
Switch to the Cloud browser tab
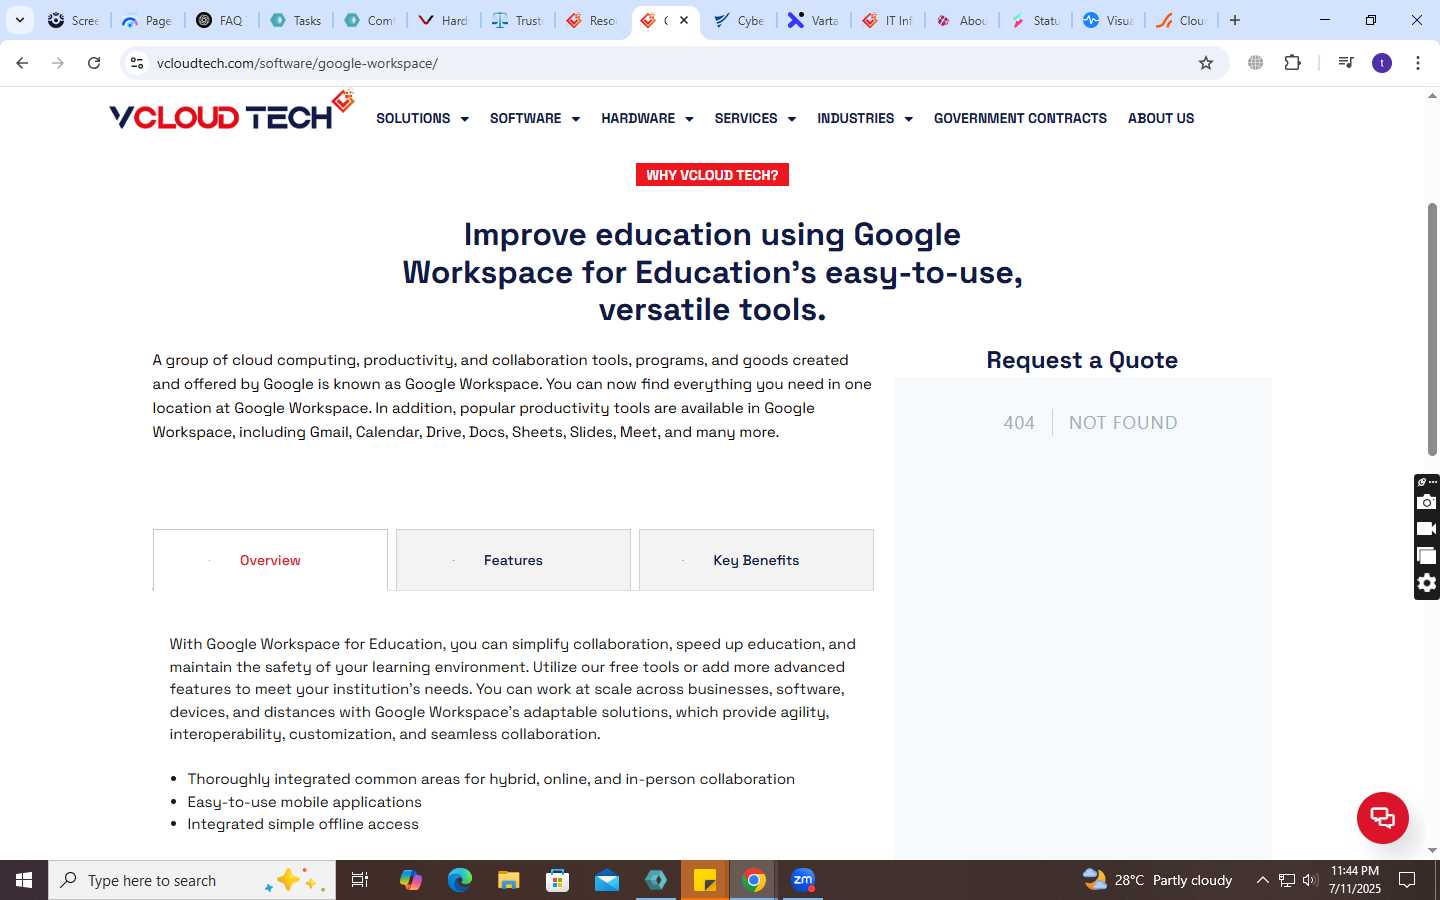pos(1183,20)
